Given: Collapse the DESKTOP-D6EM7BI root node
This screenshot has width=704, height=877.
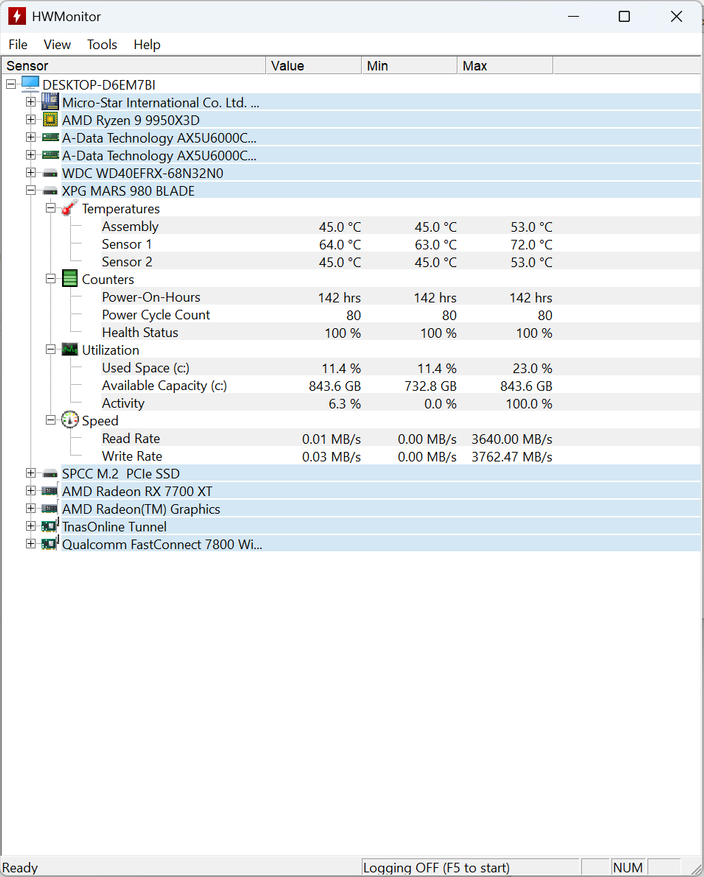Looking at the screenshot, I should coord(11,84).
